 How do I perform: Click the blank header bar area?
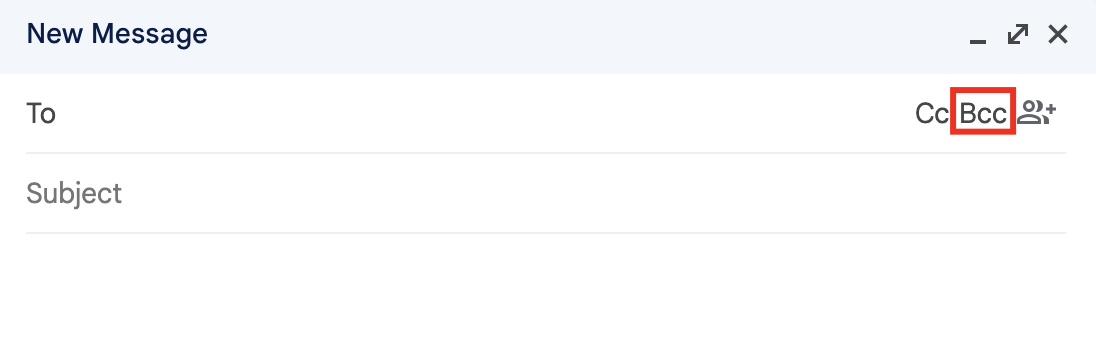(587, 35)
